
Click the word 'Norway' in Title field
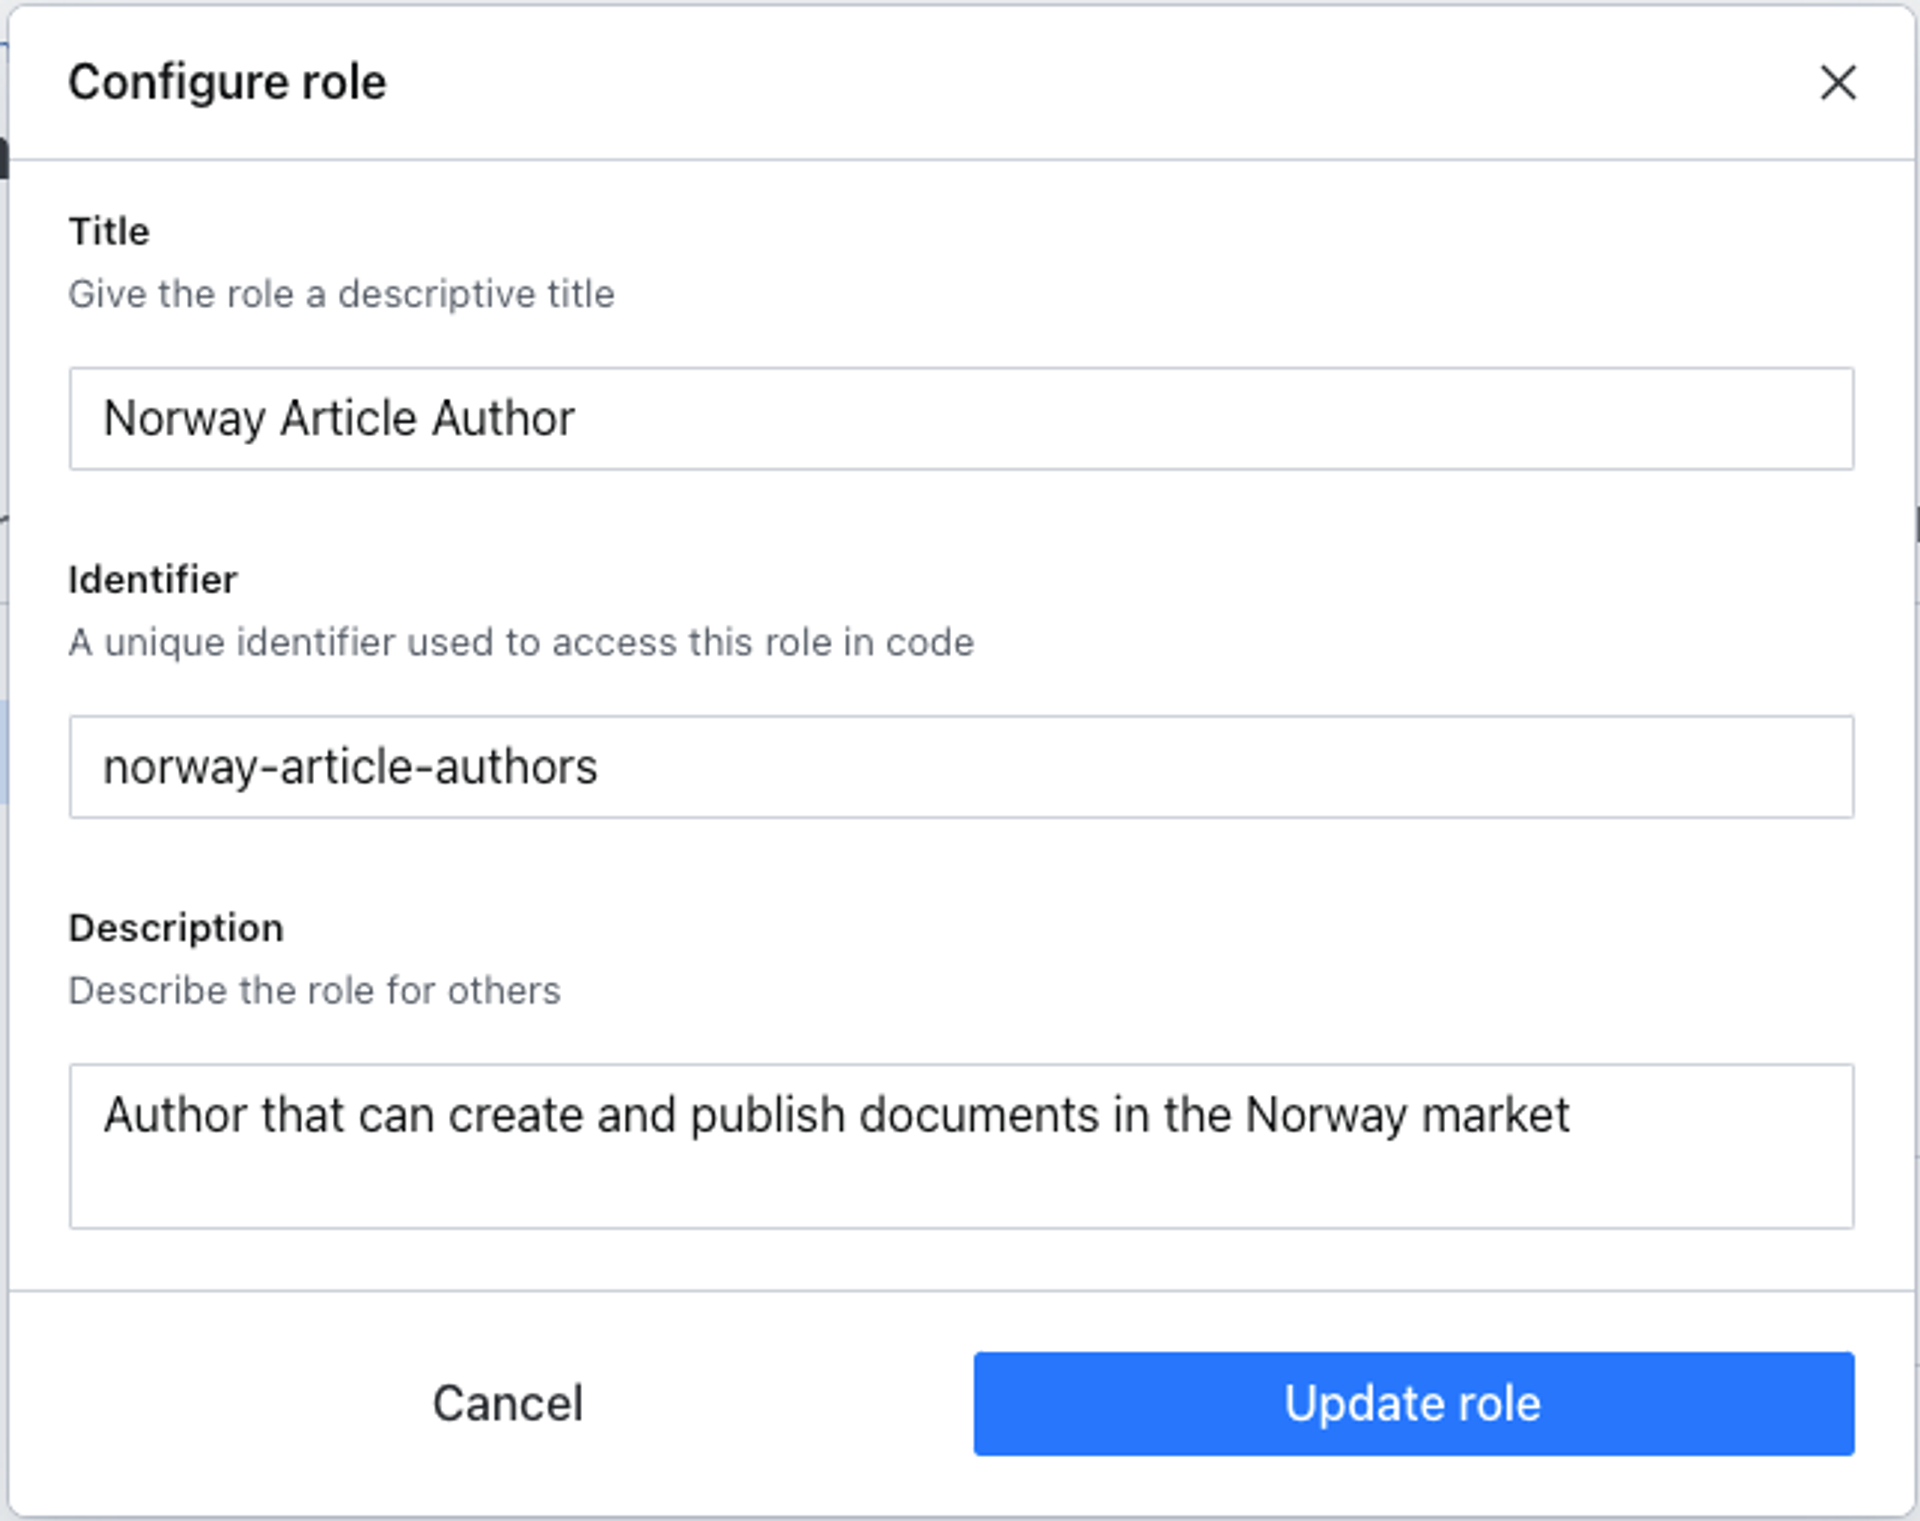(x=184, y=419)
